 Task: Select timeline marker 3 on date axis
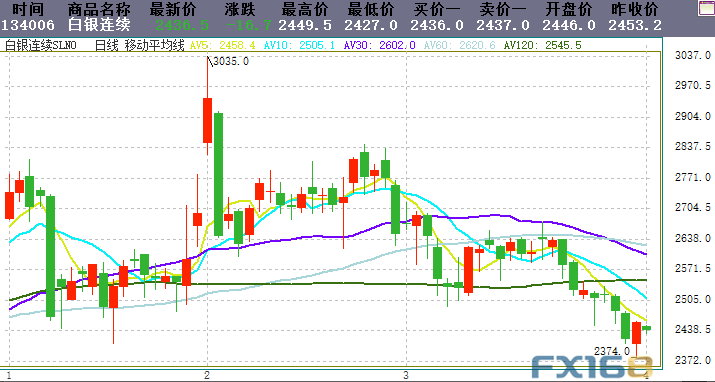point(406,375)
